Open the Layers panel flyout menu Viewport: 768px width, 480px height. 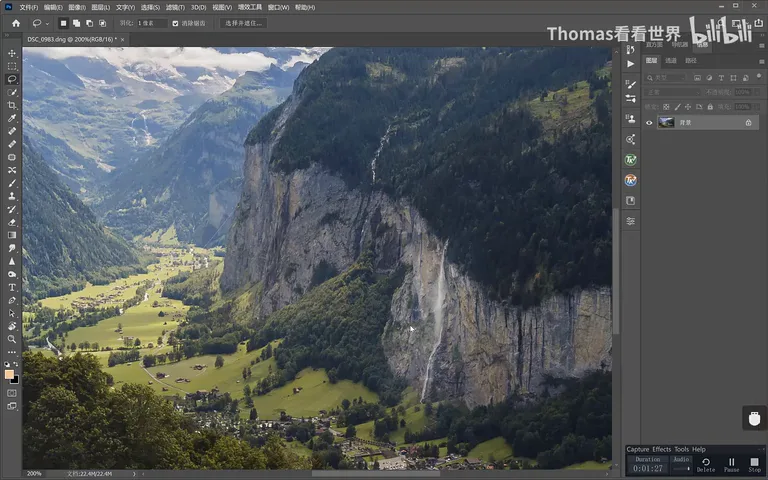(x=762, y=61)
